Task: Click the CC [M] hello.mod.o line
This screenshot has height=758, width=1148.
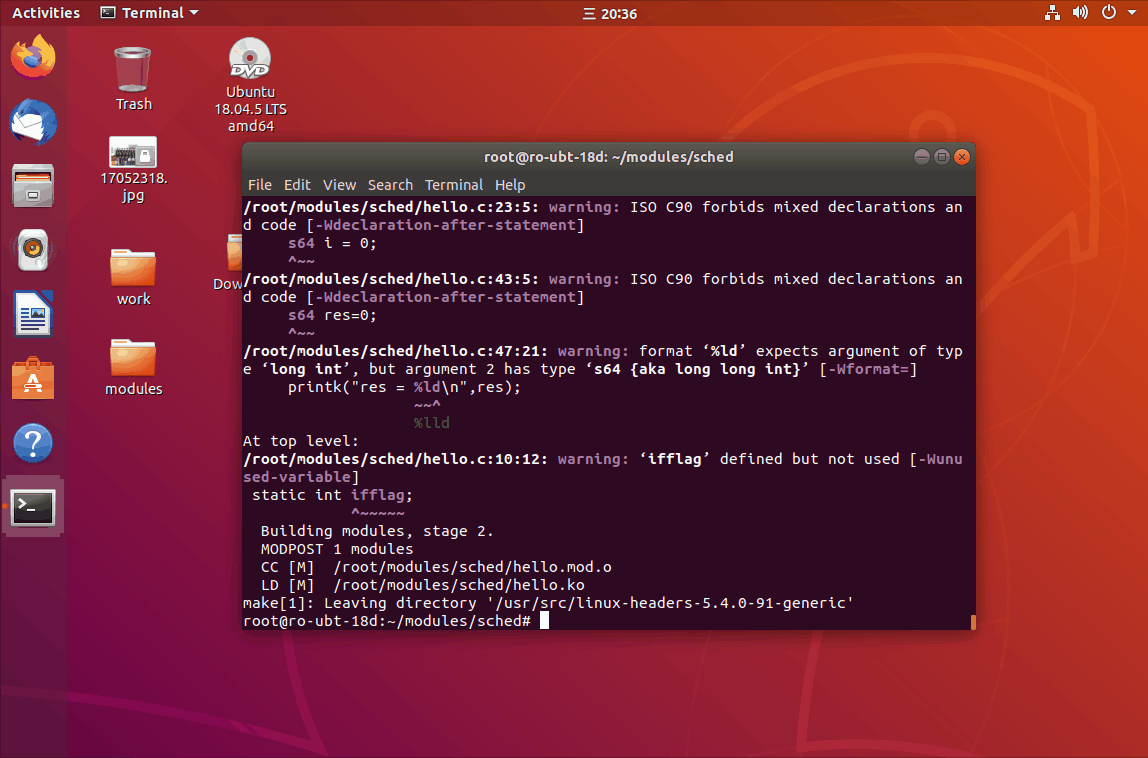Action: coord(436,567)
